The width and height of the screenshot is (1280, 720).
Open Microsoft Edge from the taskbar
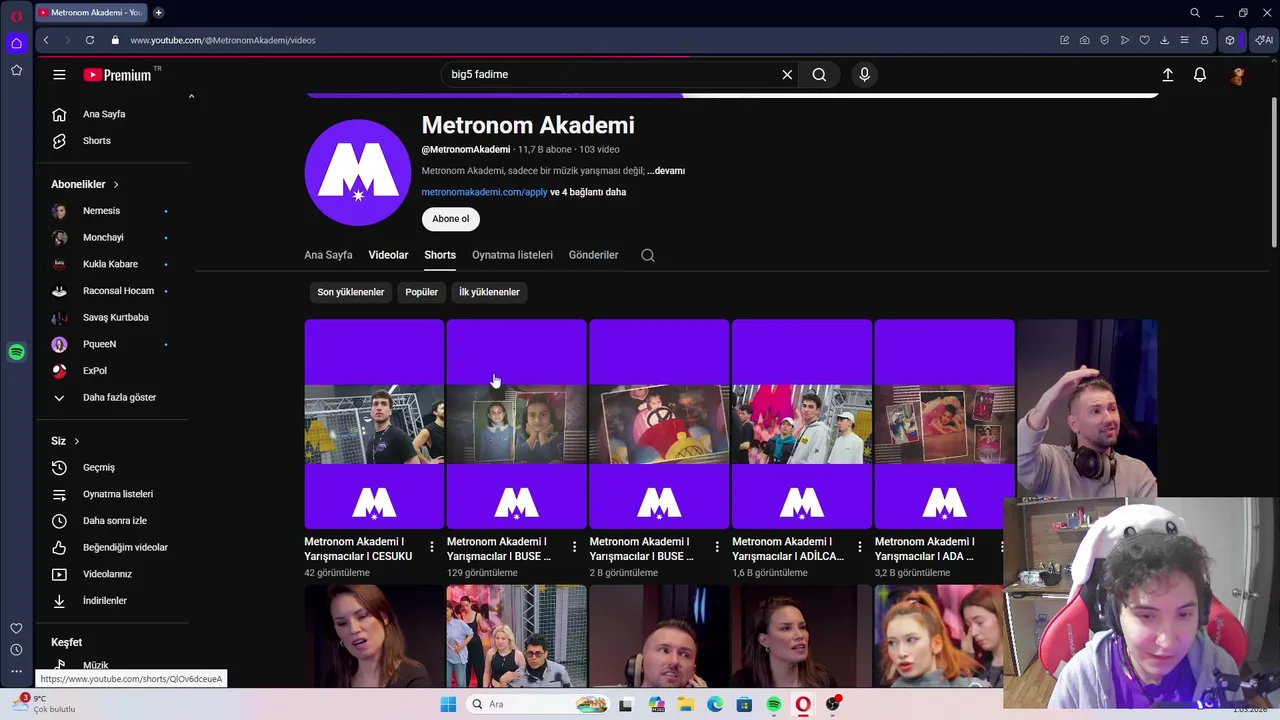(x=715, y=704)
